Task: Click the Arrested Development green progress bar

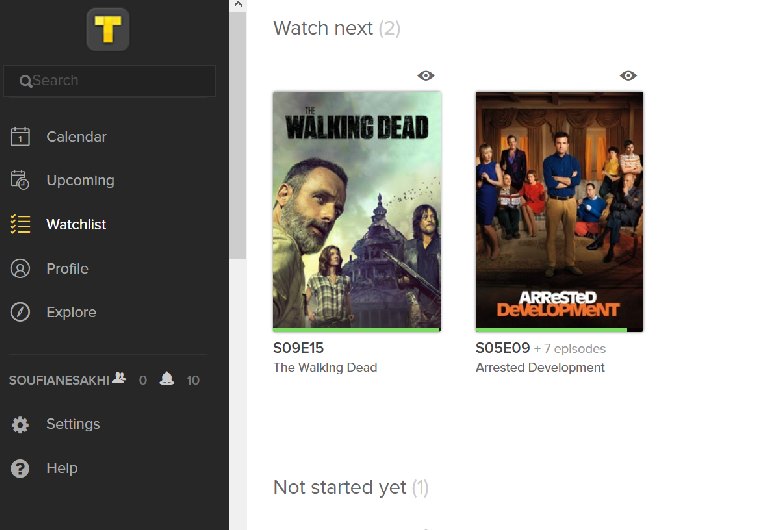Action: (551, 330)
